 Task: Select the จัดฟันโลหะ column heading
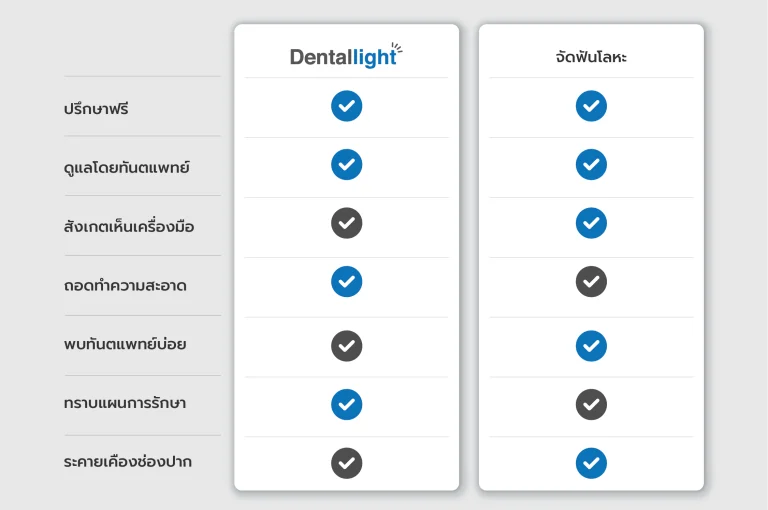point(591,57)
